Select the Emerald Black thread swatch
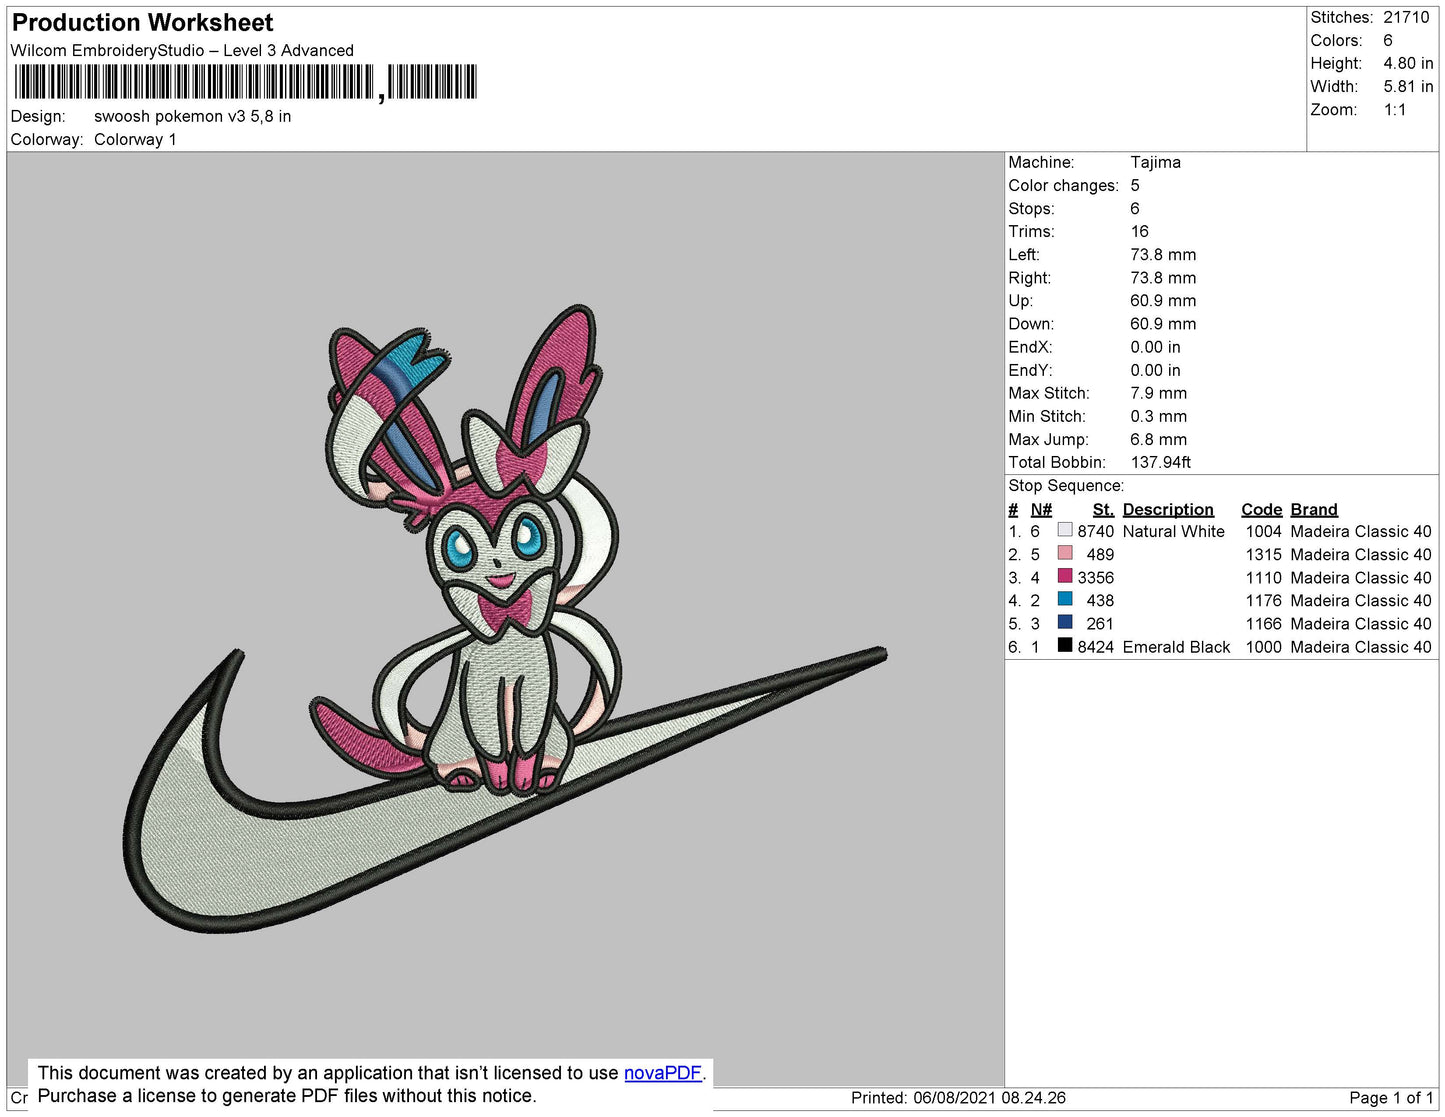The width and height of the screenshot is (1445, 1117). (1065, 646)
